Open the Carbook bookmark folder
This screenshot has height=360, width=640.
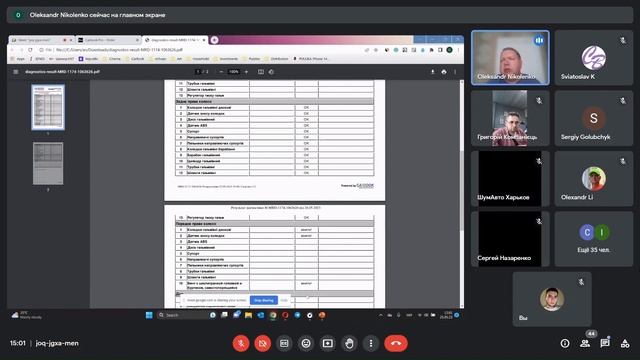coord(135,59)
